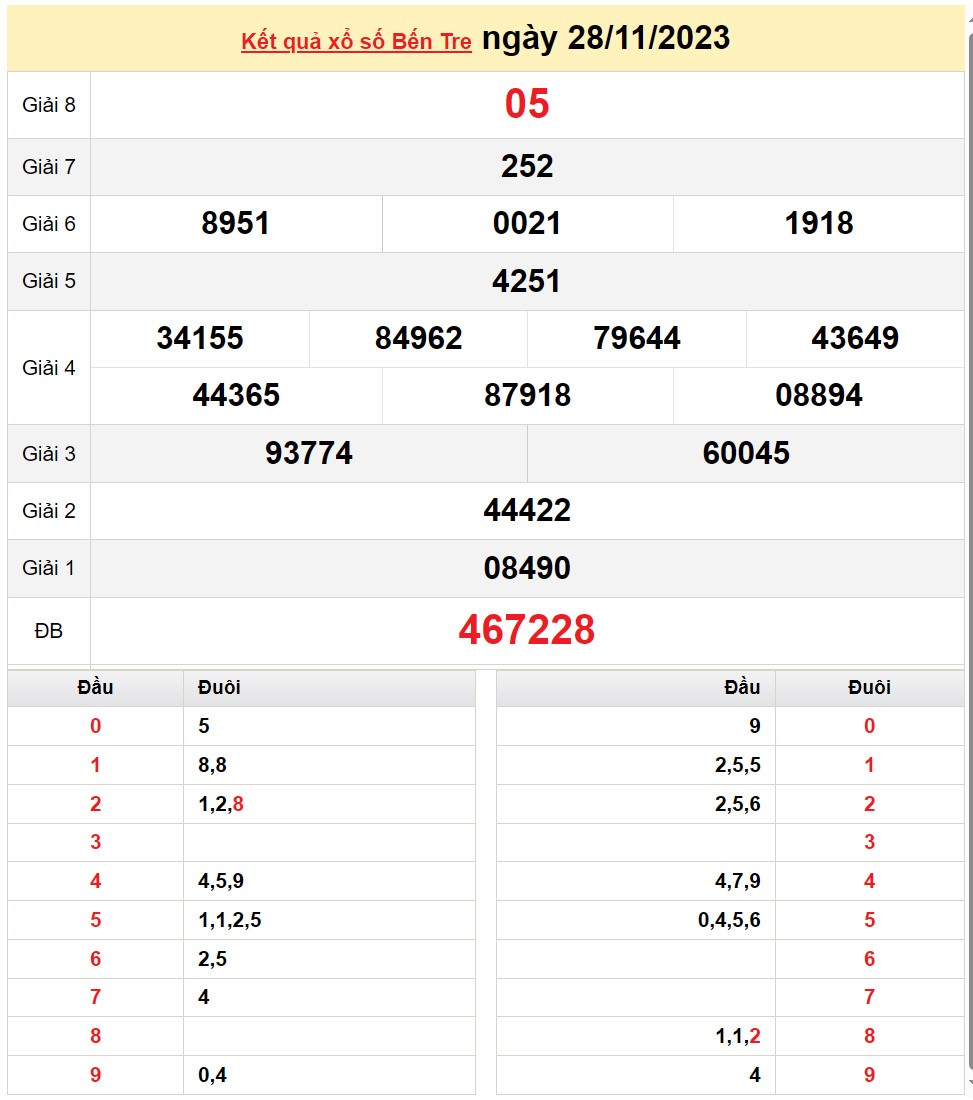The image size is (973, 1100).
Task: Click the 0,4 cell for head 9
Action: coord(212,1075)
